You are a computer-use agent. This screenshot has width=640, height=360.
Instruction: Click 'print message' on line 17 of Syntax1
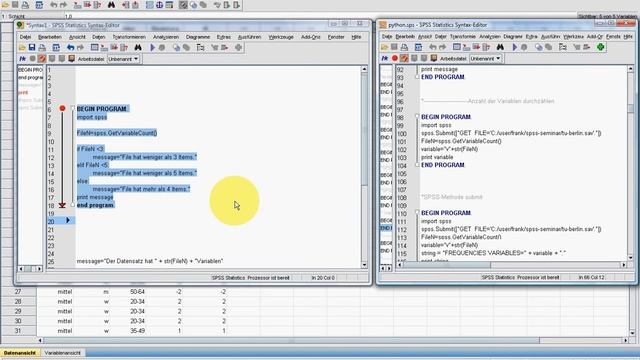coord(95,197)
